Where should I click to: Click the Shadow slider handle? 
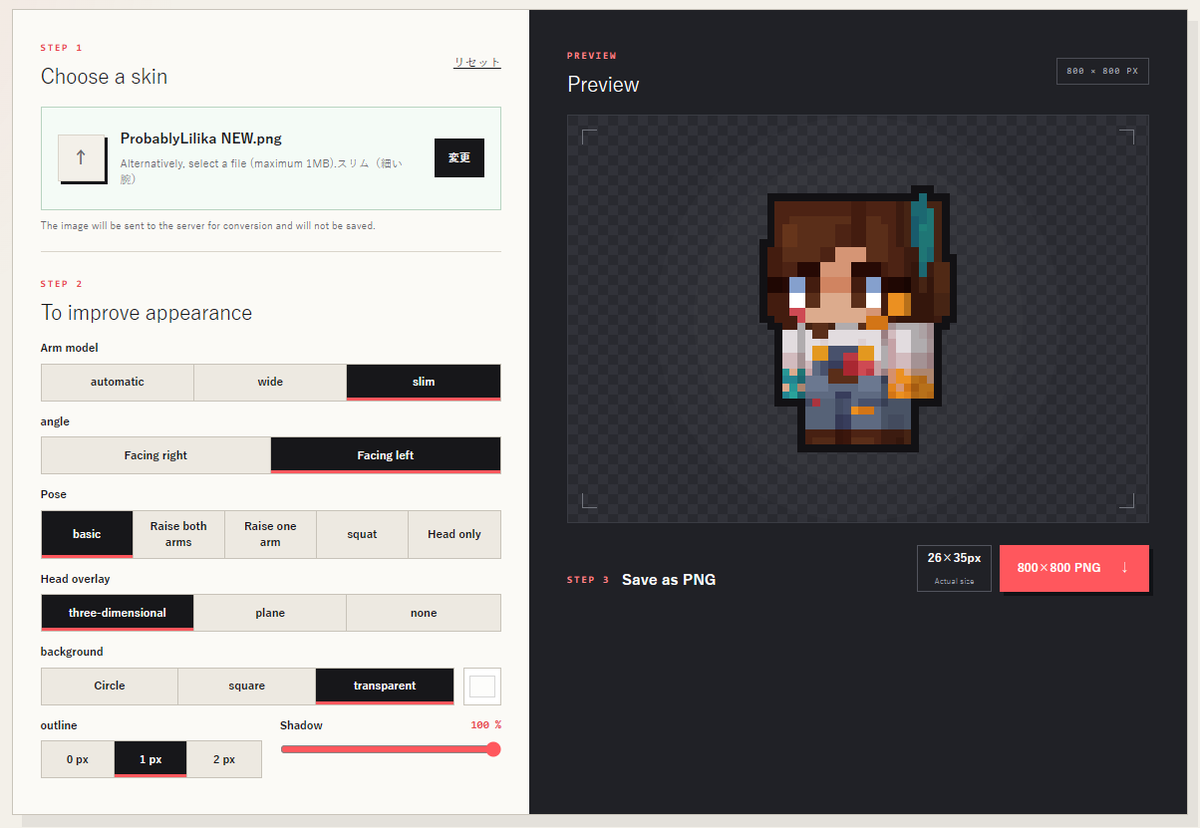point(493,749)
